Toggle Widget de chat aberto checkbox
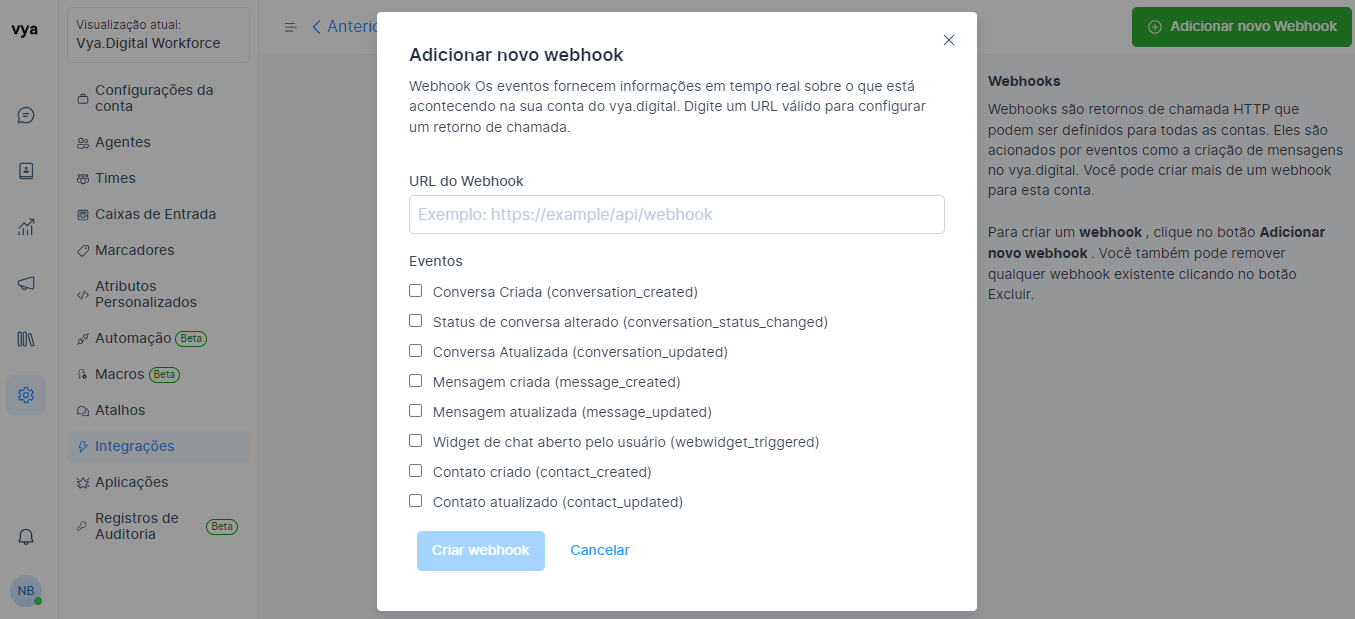 (416, 441)
